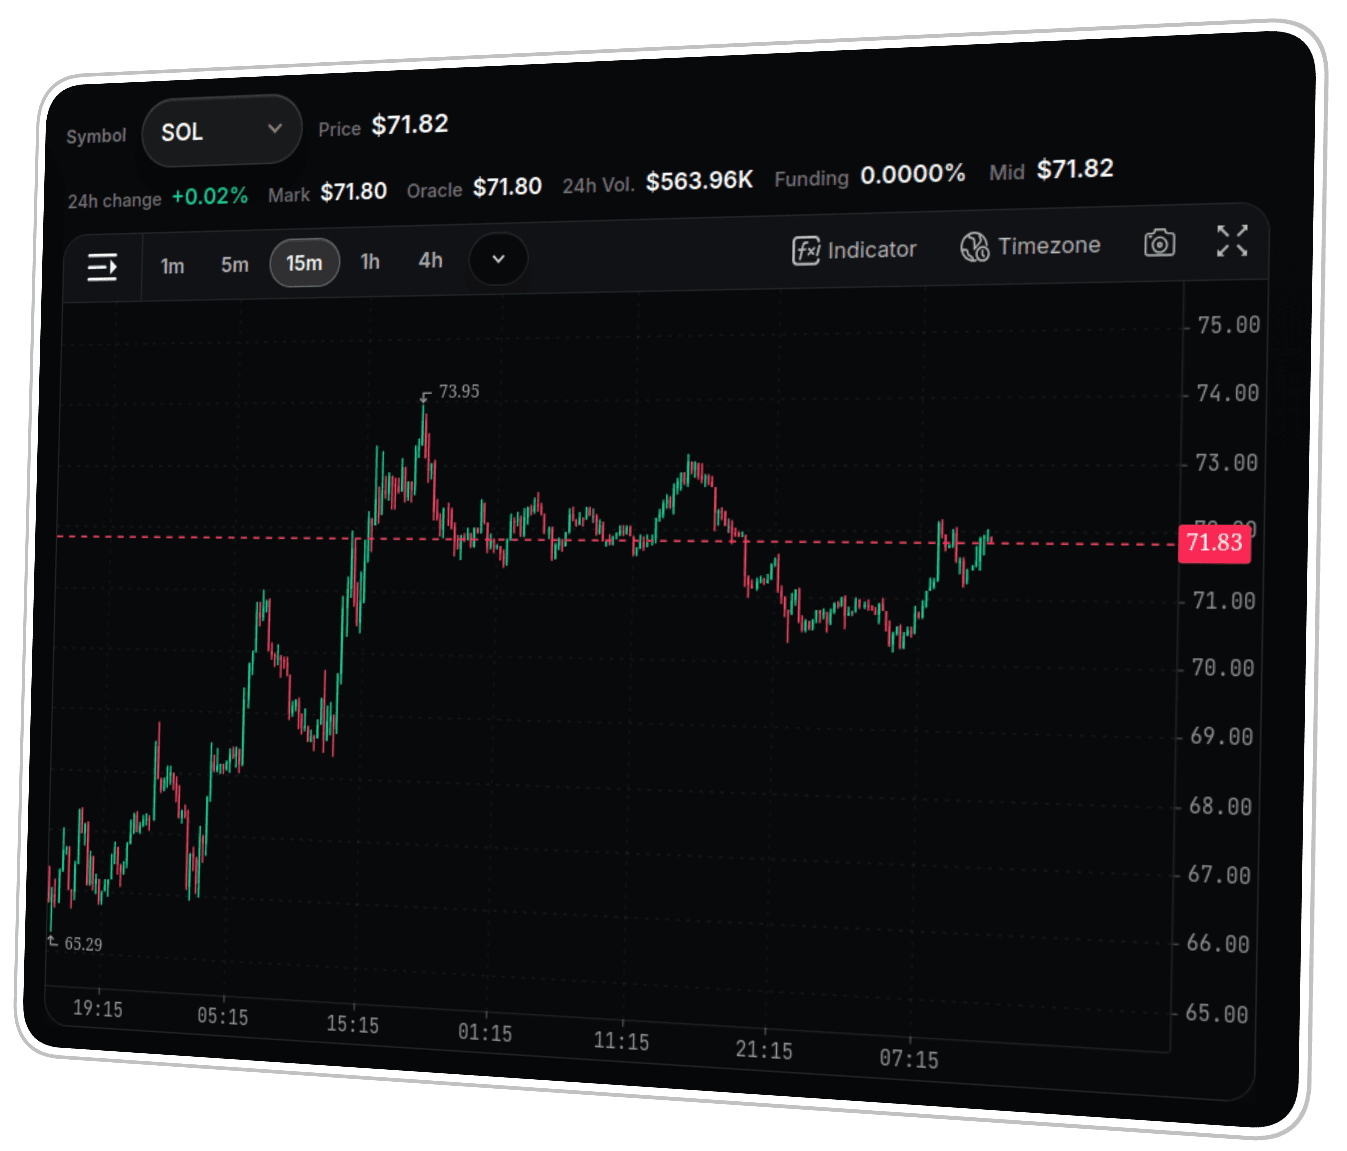Expand more timeframe options chevron
This screenshot has width=1347, height=1151.
pos(498,259)
